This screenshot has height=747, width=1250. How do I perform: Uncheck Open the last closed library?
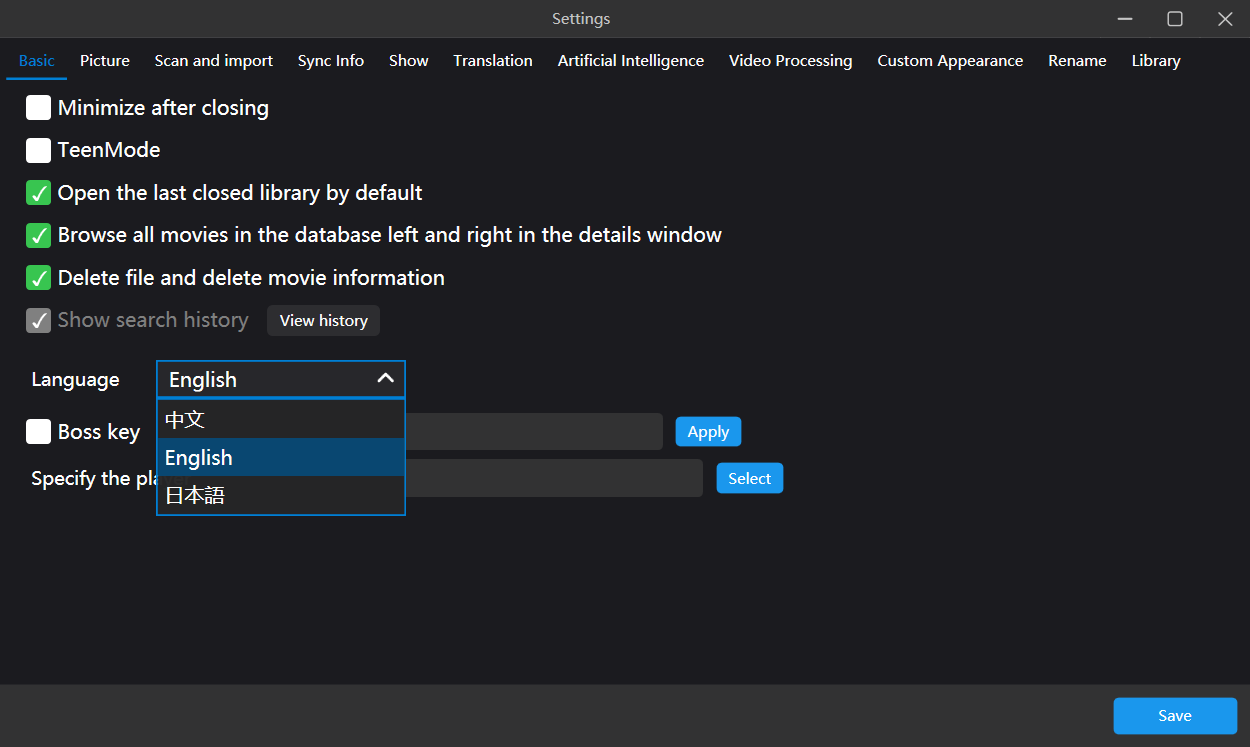(39, 193)
